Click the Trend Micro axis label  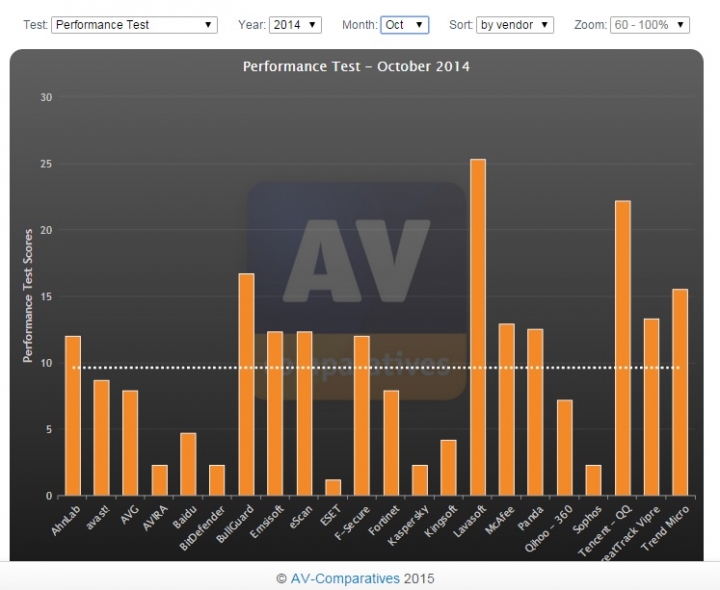(x=665, y=528)
